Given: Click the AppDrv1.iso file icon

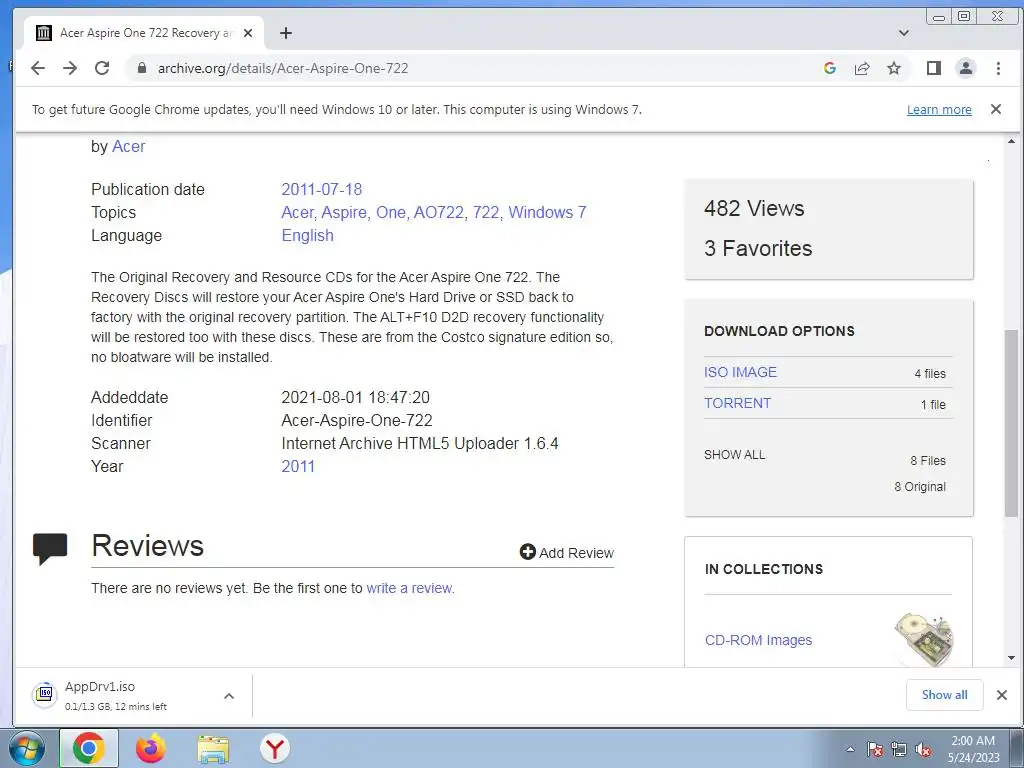Looking at the screenshot, I should pos(44,694).
